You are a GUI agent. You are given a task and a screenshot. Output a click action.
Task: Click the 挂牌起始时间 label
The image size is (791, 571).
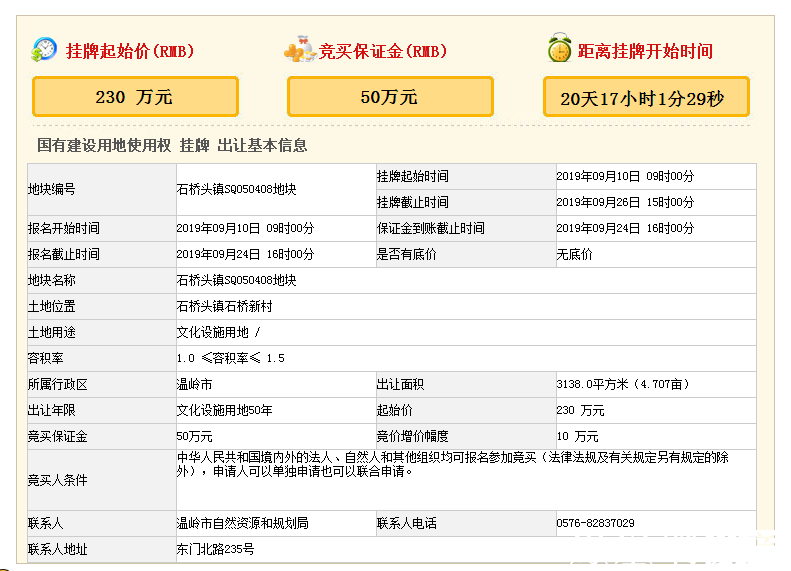click(413, 176)
